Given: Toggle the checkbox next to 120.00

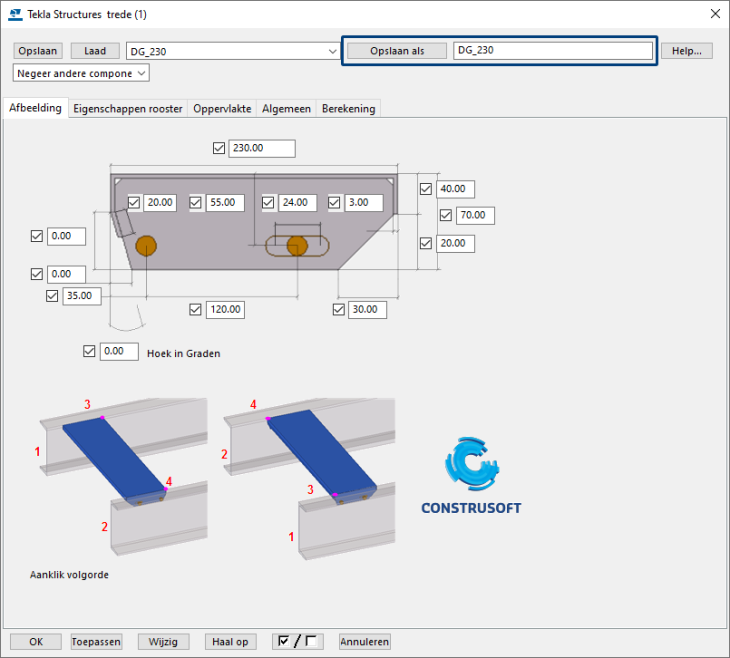Looking at the screenshot, I should pos(196,310).
